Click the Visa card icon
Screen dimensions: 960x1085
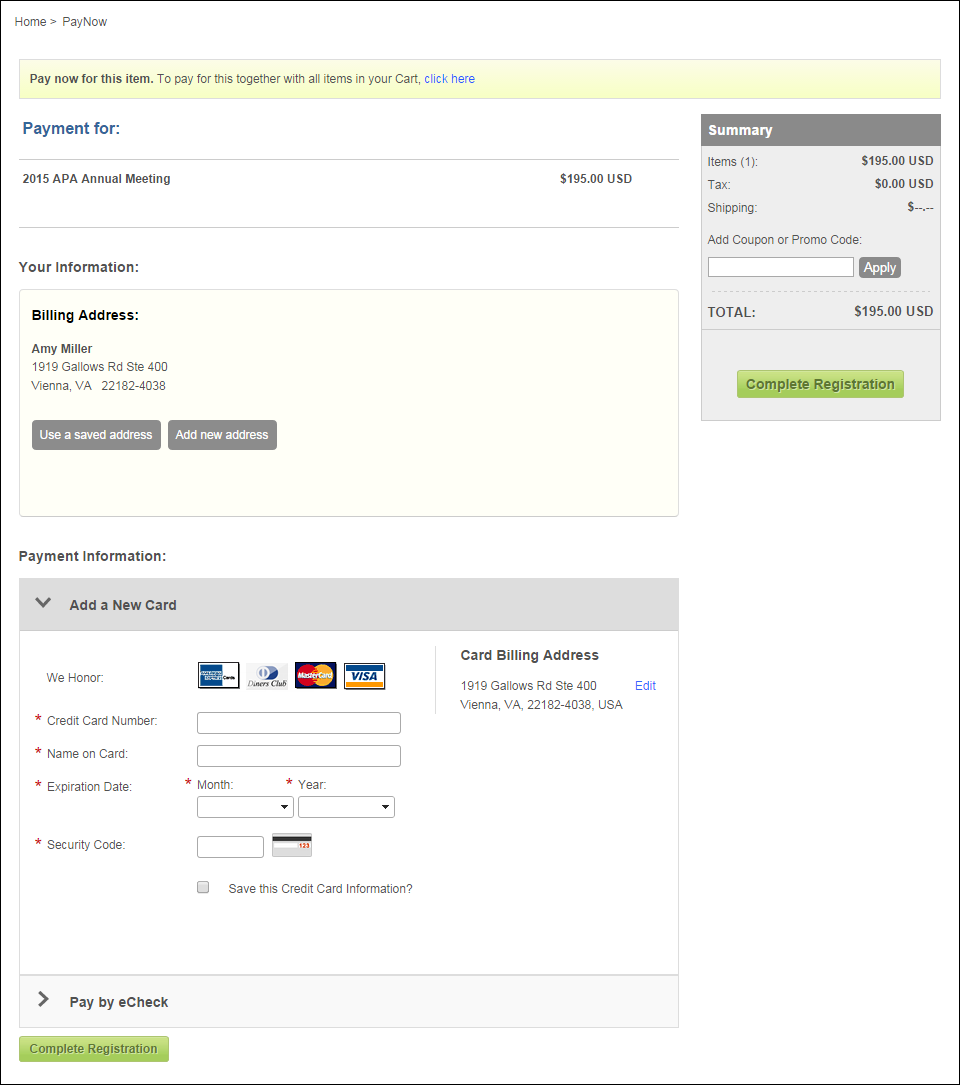[364, 676]
